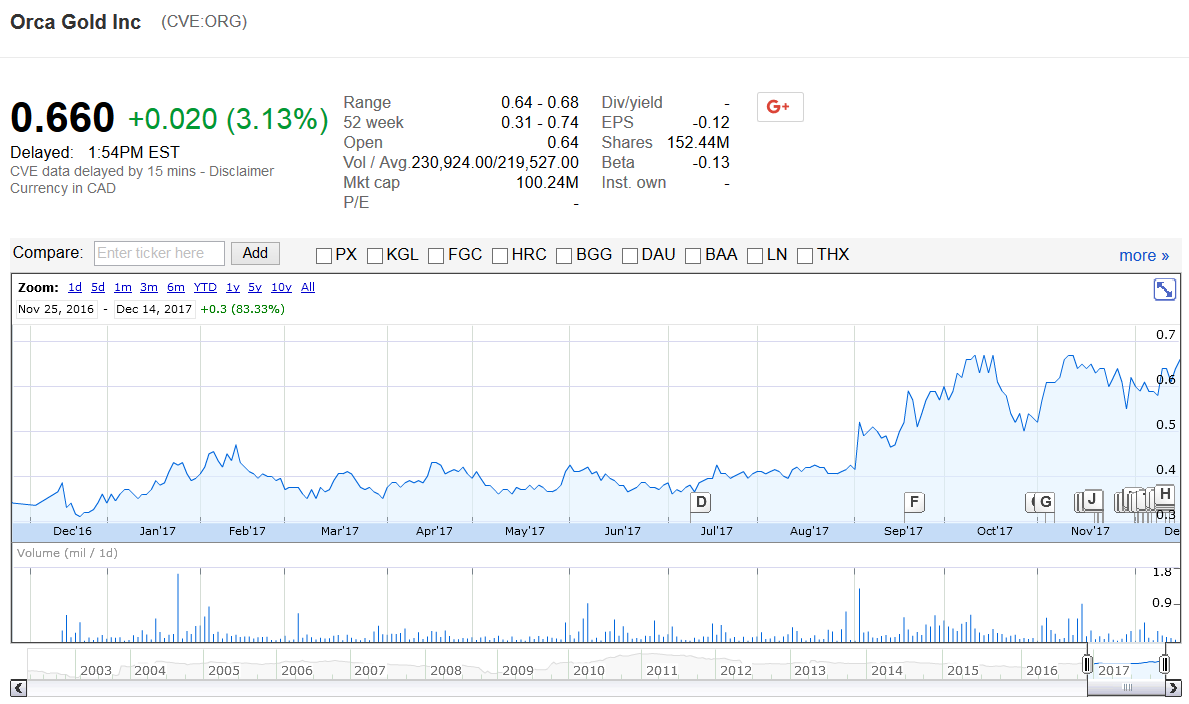Enable the FGC comparison checkbox
The width and height of the screenshot is (1189, 704).
point(436,256)
